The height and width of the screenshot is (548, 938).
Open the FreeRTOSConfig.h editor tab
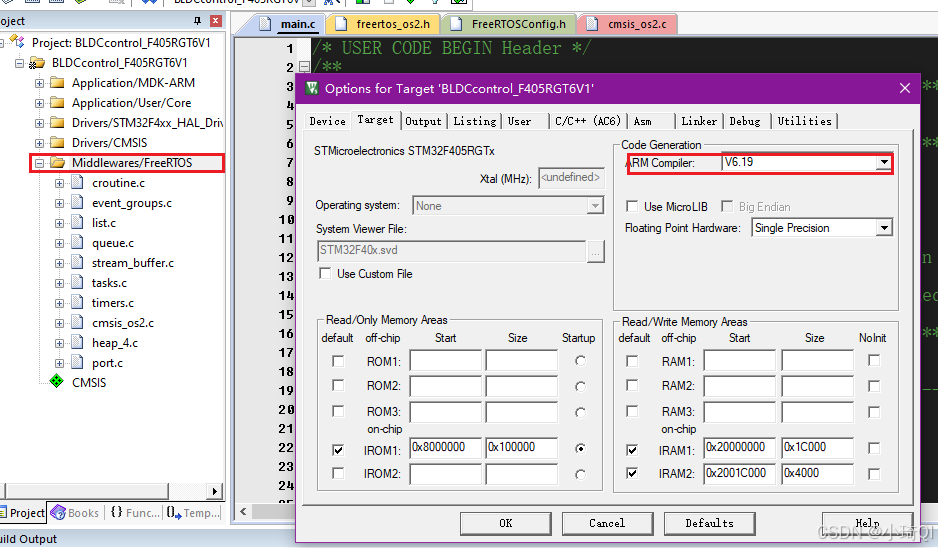tap(510, 24)
